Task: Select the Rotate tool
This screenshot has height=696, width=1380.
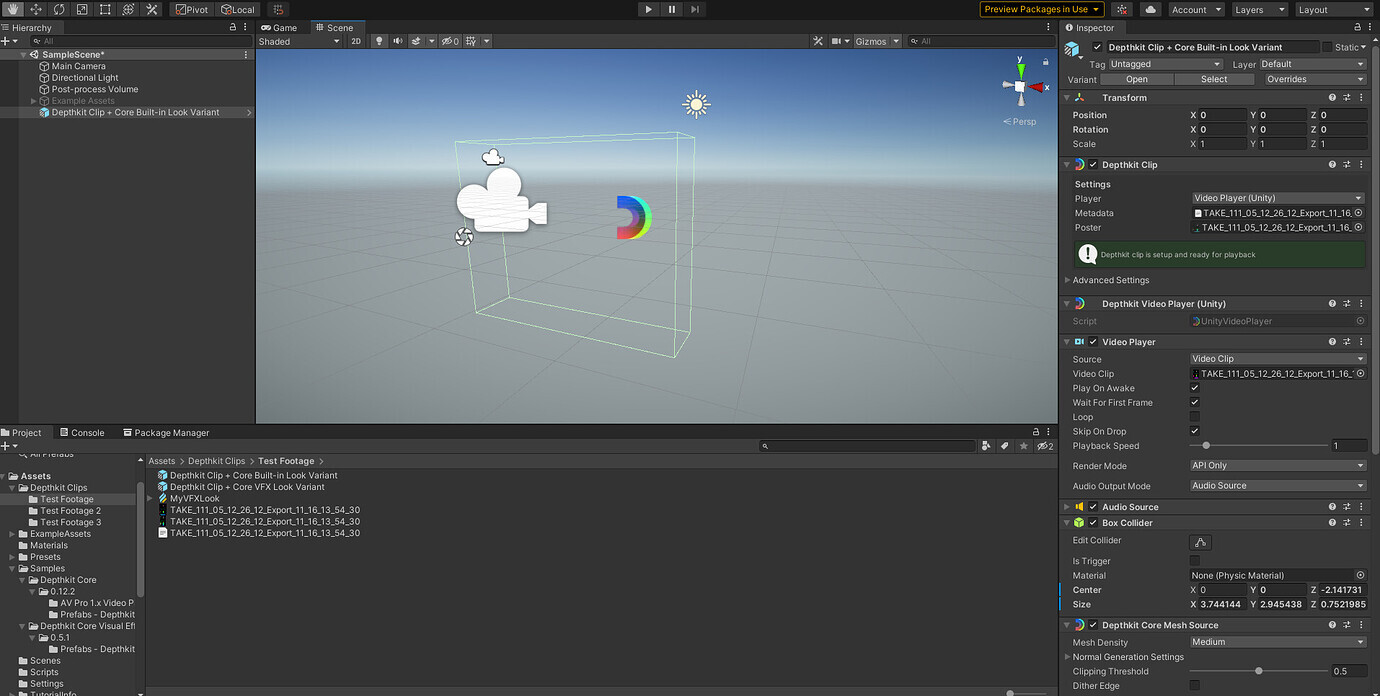Action: [x=59, y=9]
